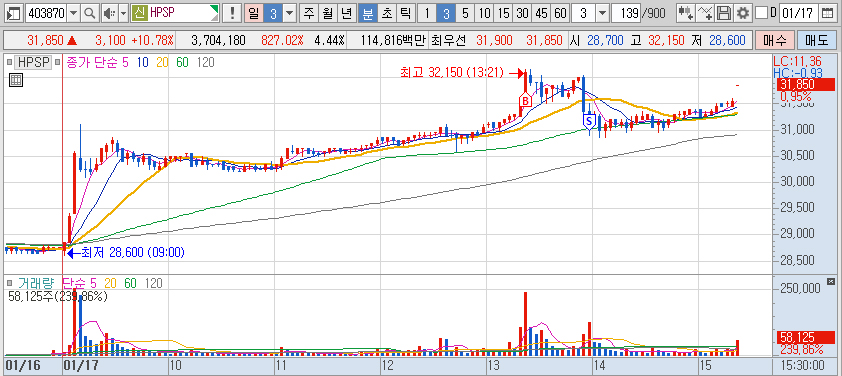This screenshot has height=376, width=842.
Task: Click the candle count field showing 139
Action: (625, 13)
